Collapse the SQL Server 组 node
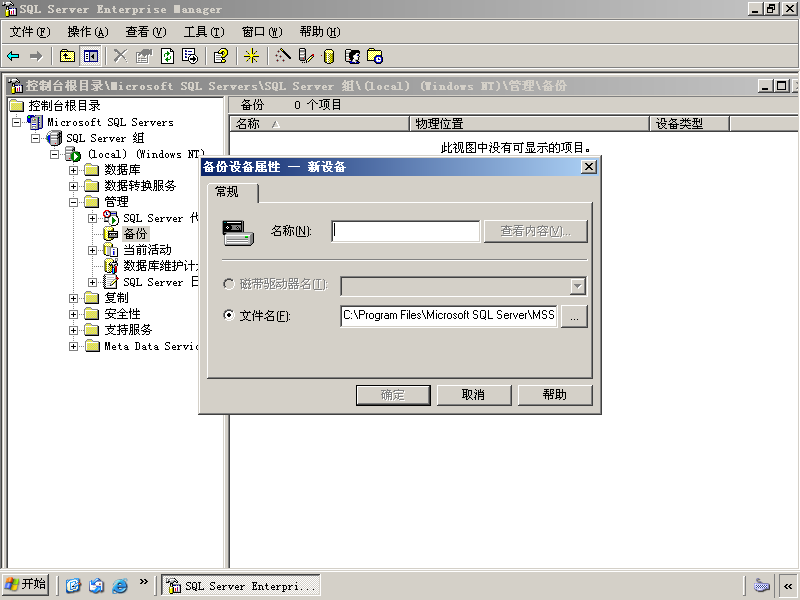Screen dimensions: 800x600 [x=36, y=138]
